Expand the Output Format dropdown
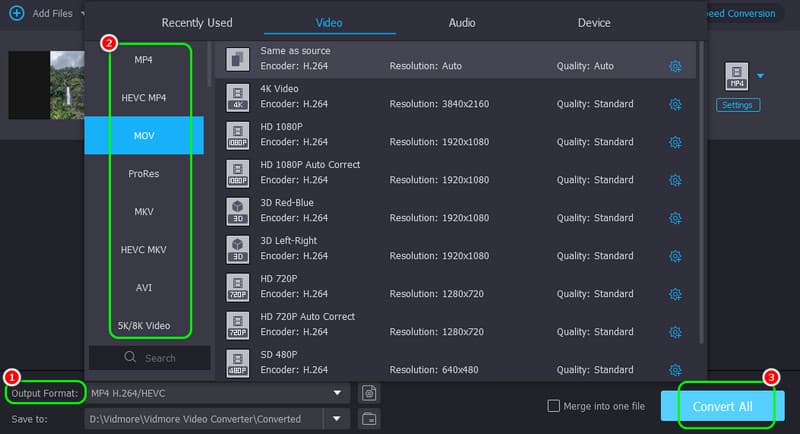Screen dimensions: 800x434 point(338,393)
